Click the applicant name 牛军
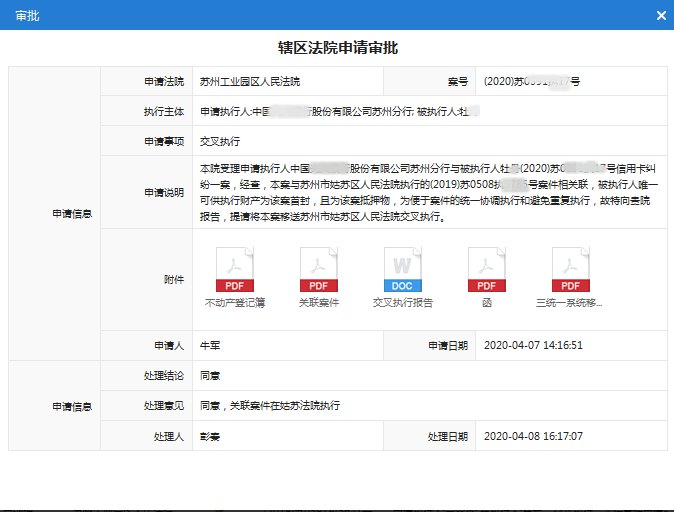 click(x=210, y=345)
